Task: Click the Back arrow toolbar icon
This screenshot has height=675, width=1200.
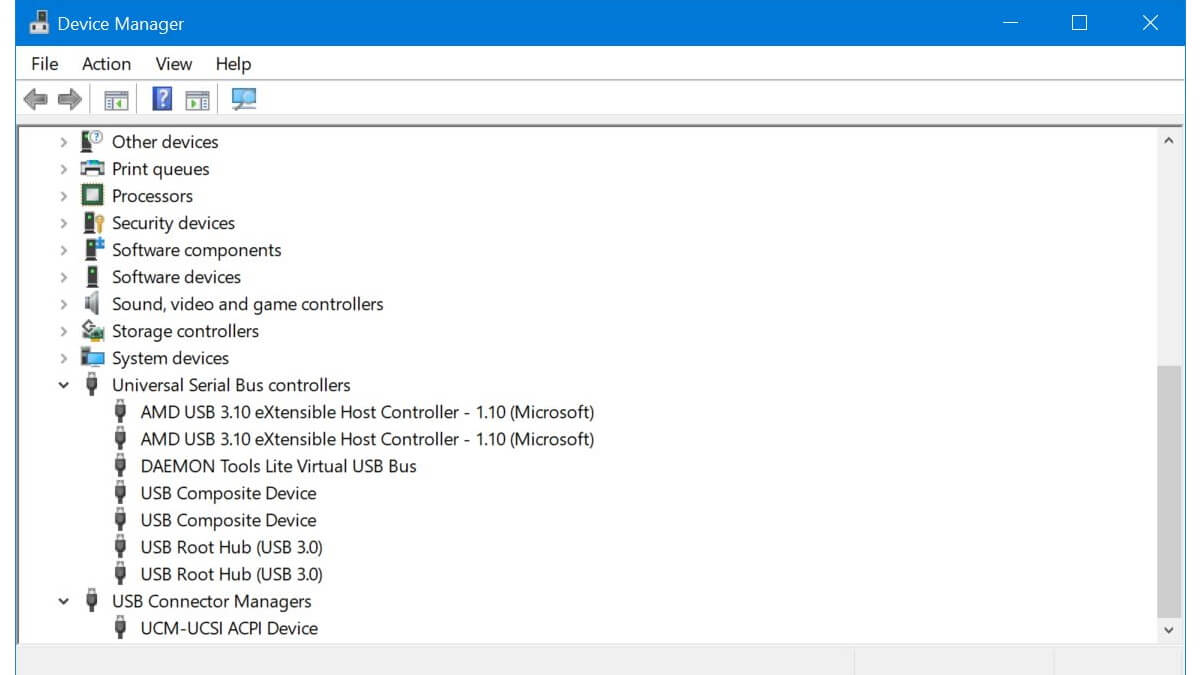Action: (x=36, y=99)
